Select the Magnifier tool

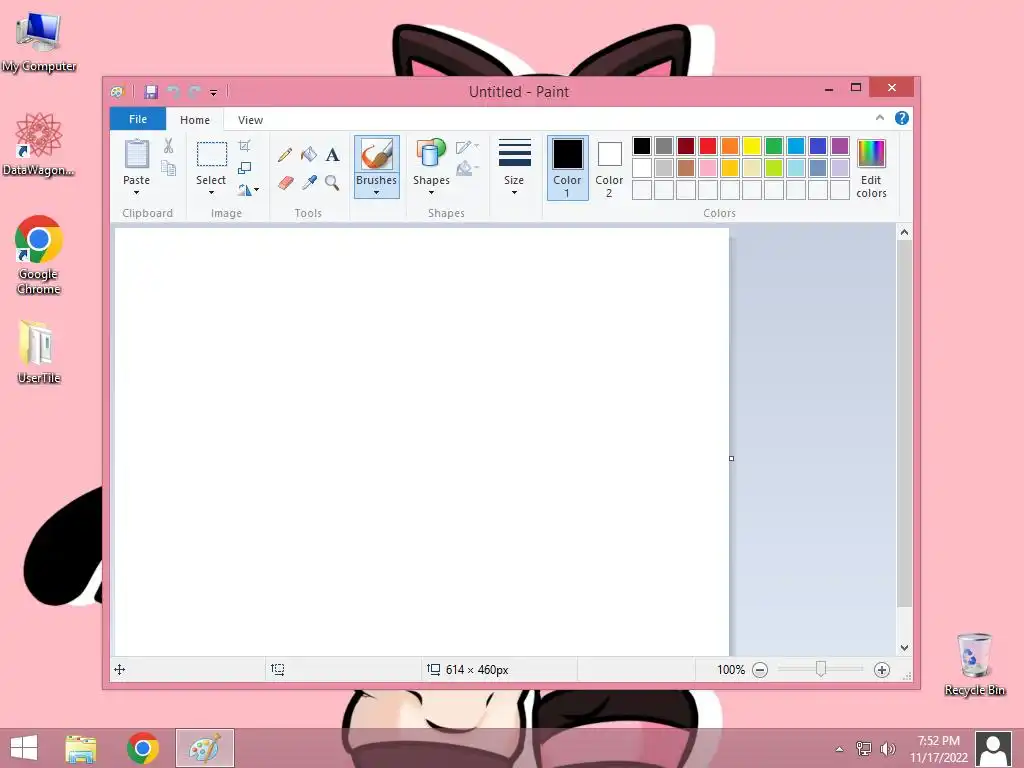click(x=332, y=183)
